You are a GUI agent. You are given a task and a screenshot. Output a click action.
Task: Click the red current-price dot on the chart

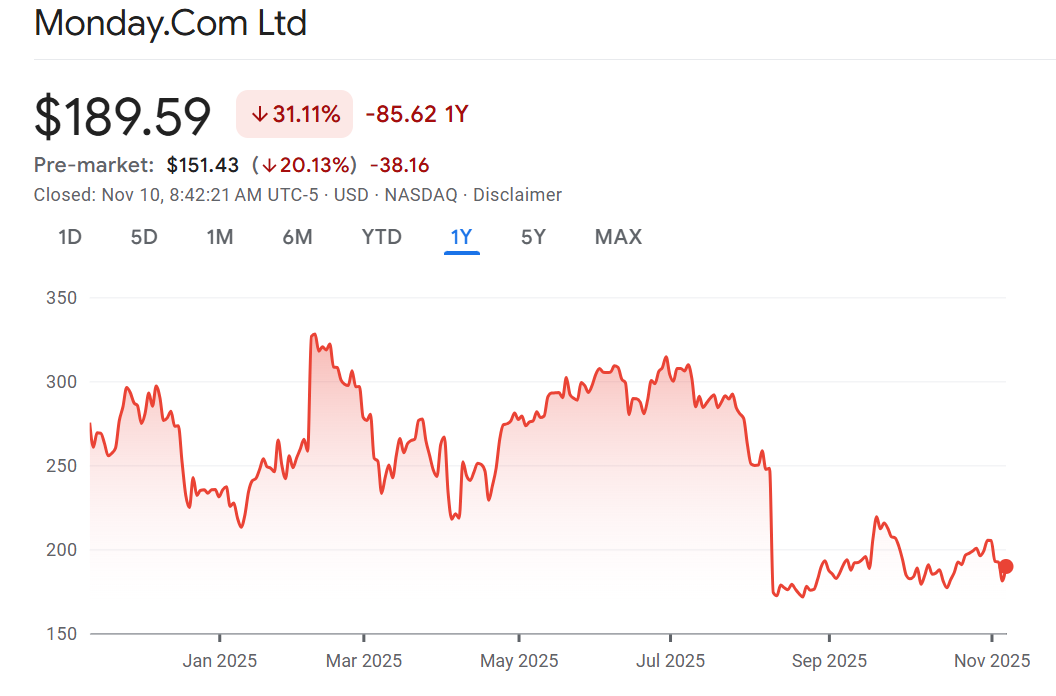click(x=1006, y=567)
